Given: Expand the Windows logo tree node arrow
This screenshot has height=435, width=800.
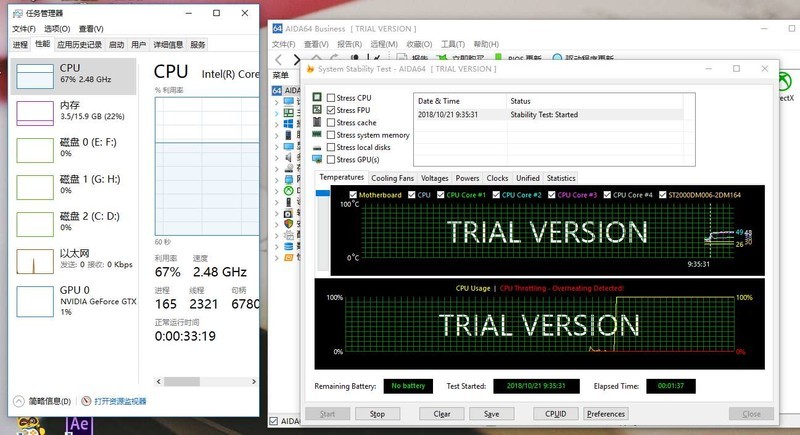Looking at the screenshot, I should (x=277, y=124).
